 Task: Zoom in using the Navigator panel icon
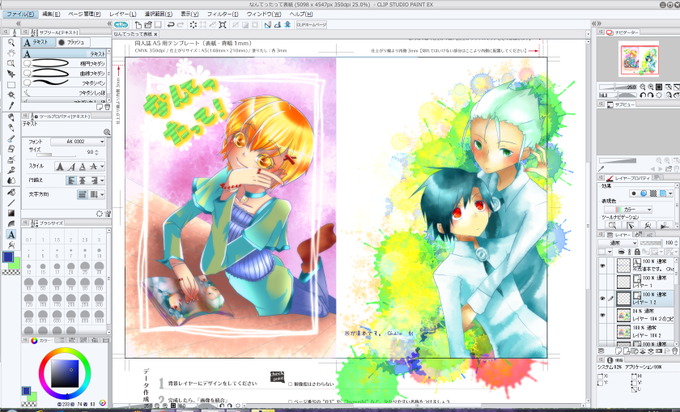(x=651, y=87)
